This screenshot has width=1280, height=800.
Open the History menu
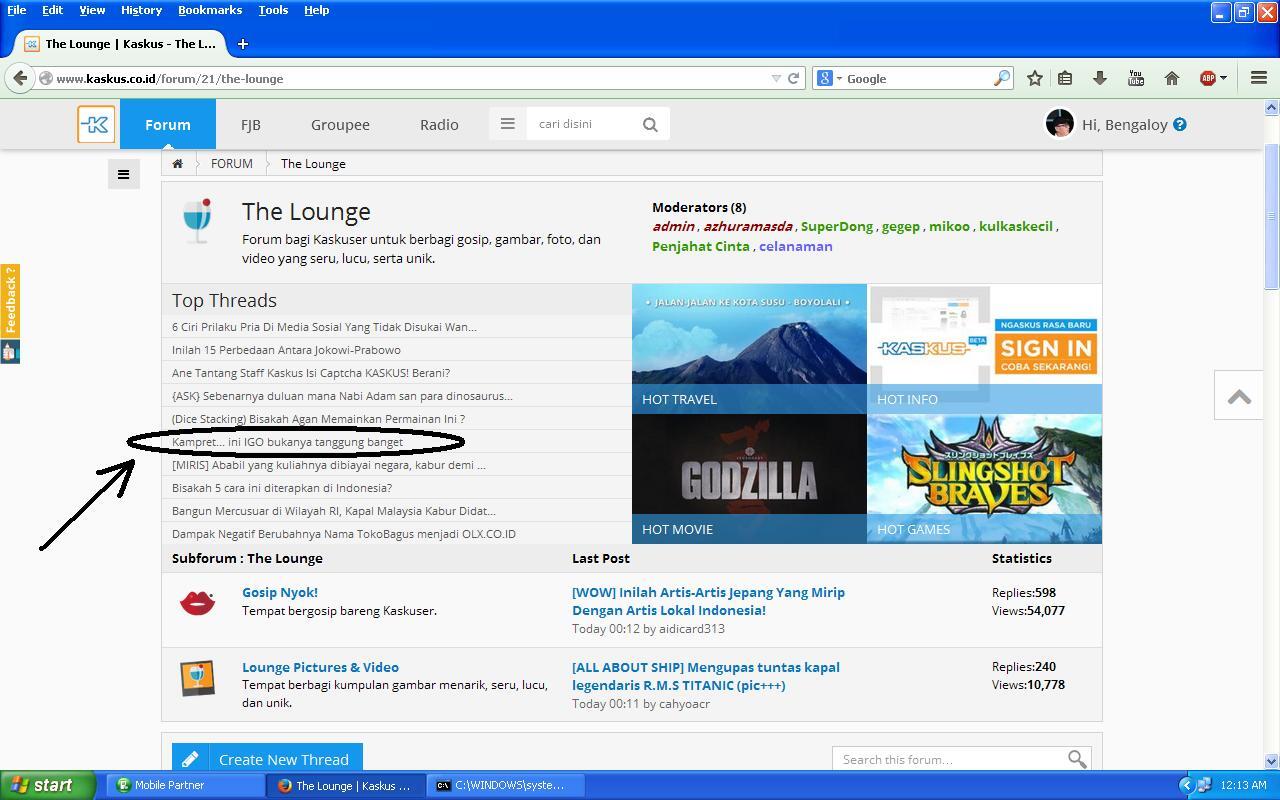pyautogui.click(x=141, y=10)
